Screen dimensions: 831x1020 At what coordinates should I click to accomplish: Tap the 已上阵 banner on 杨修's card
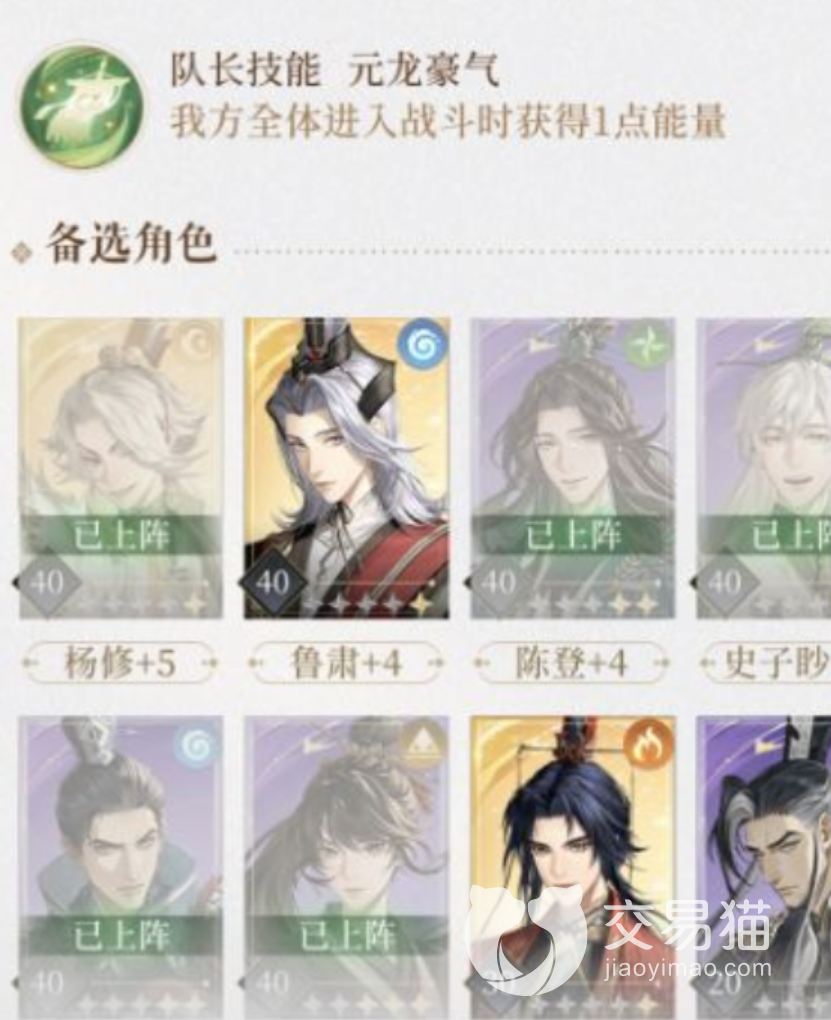tap(121, 536)
